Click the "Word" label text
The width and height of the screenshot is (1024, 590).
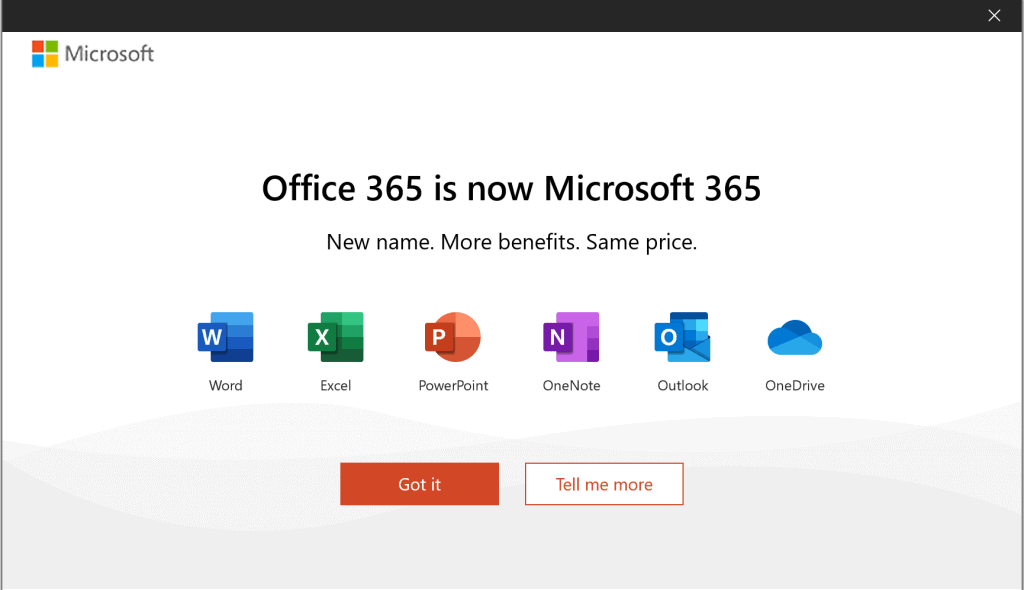click(225, 385)
